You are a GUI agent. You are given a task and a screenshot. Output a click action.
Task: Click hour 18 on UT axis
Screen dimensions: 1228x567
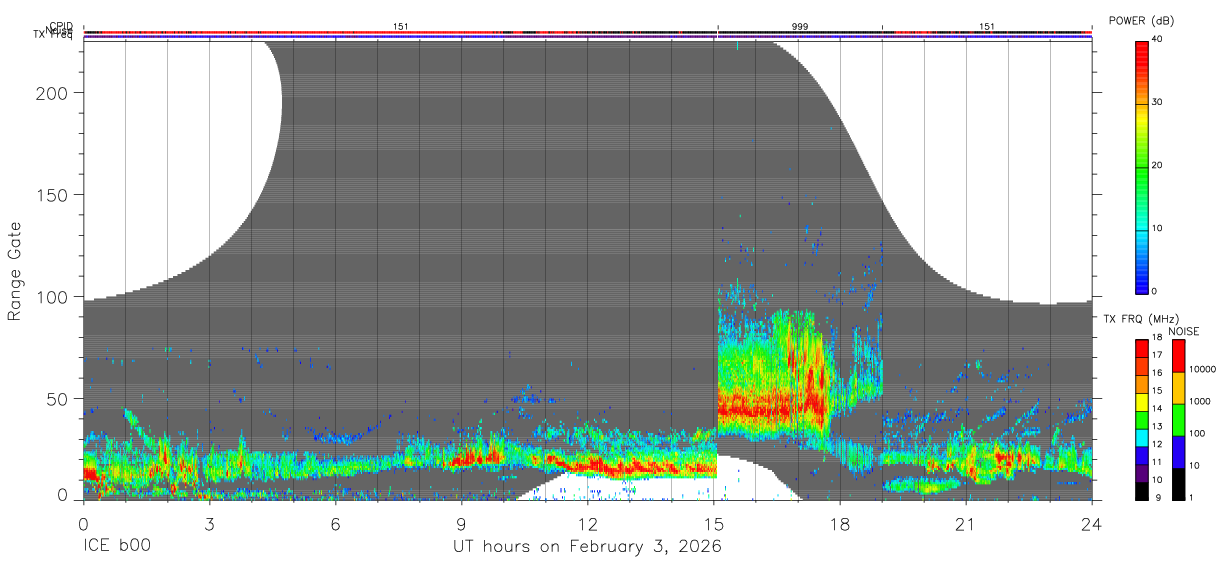tap(840, 523)
